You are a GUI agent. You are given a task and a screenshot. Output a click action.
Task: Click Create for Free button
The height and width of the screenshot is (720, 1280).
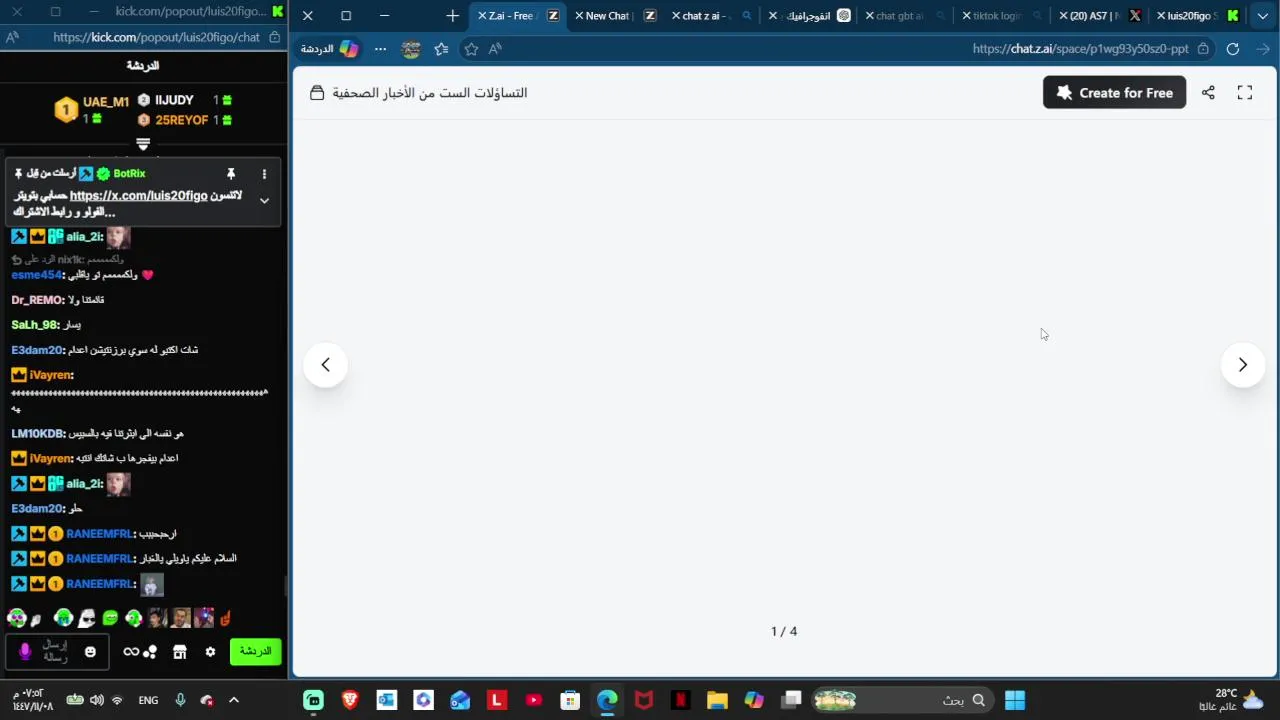(1114, 92)
